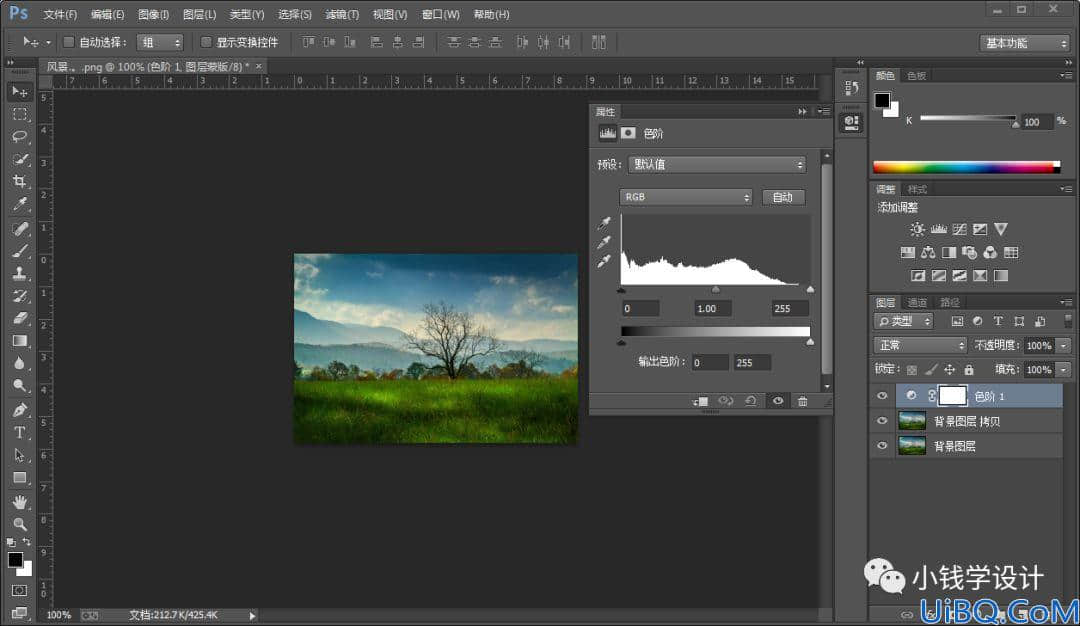Toggle lock transparent pixels
The image size is (1080, 626).
912,370
